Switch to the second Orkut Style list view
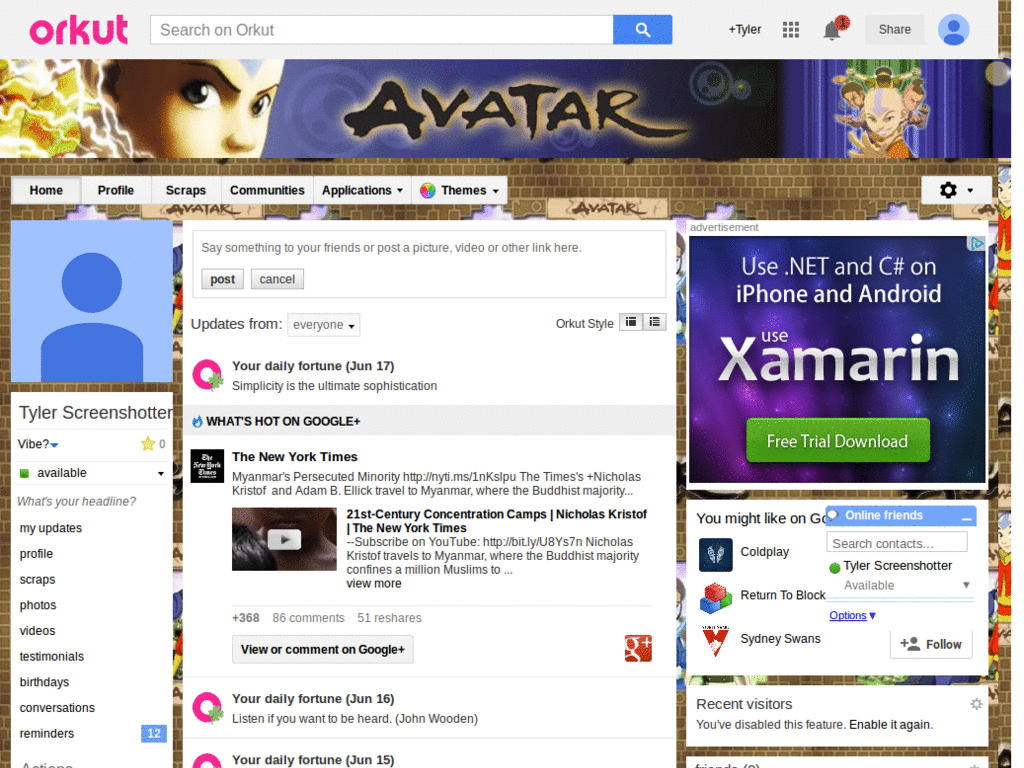 click(654, 322)
